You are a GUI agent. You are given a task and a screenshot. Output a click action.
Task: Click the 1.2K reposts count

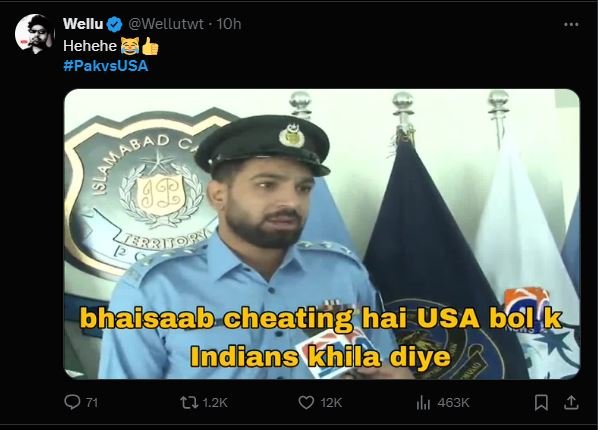215,403
